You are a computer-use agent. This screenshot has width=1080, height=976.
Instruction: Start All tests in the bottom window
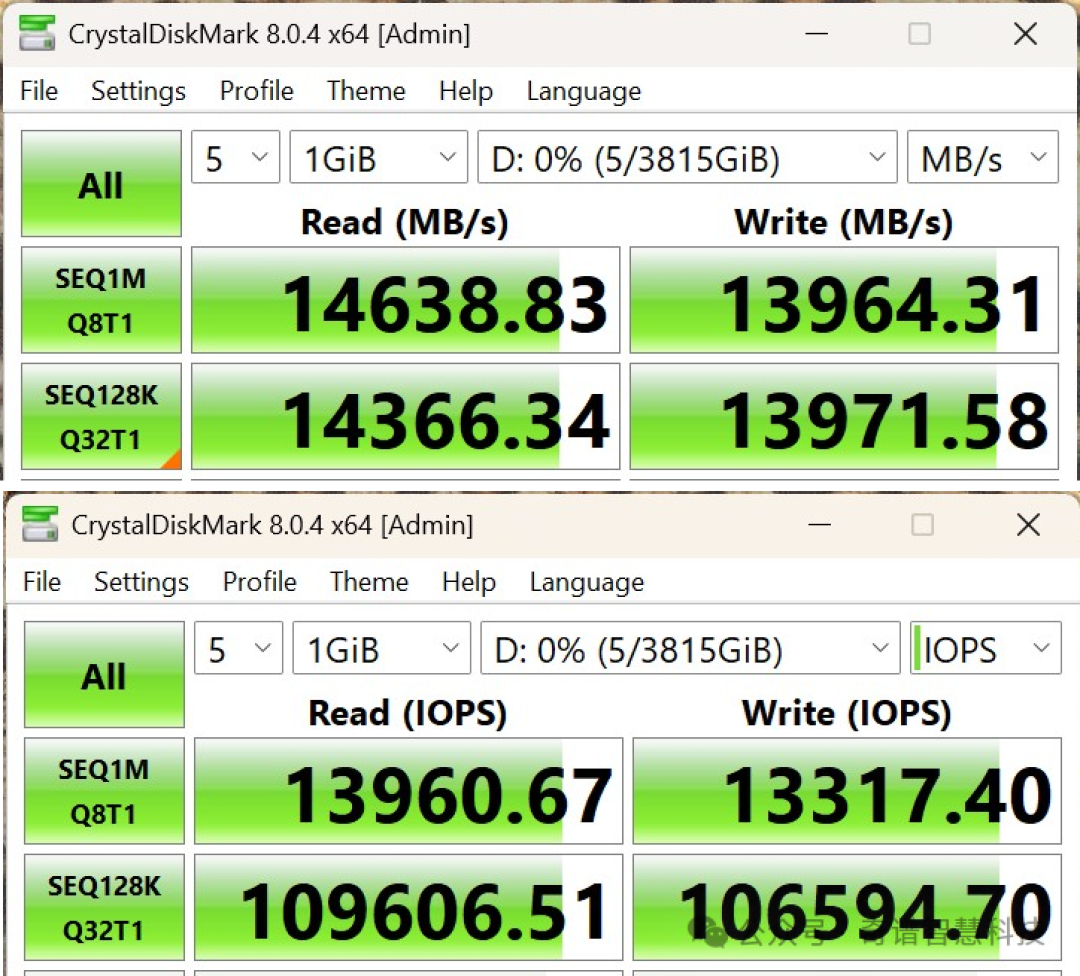(104, 674)
